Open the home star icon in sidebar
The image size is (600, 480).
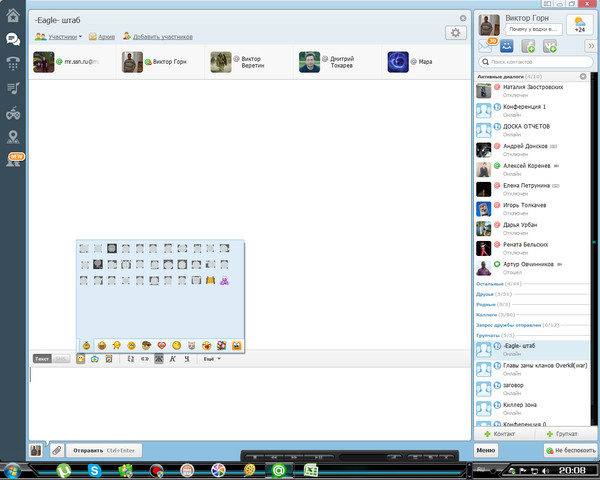click(x=13, y=16)
